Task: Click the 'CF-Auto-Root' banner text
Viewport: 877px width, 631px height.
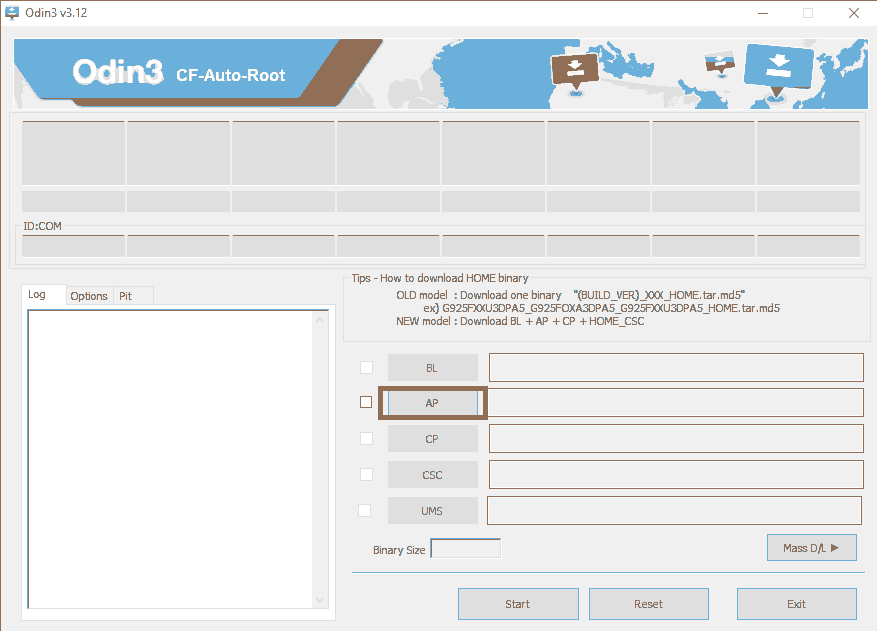Action: 230,75
